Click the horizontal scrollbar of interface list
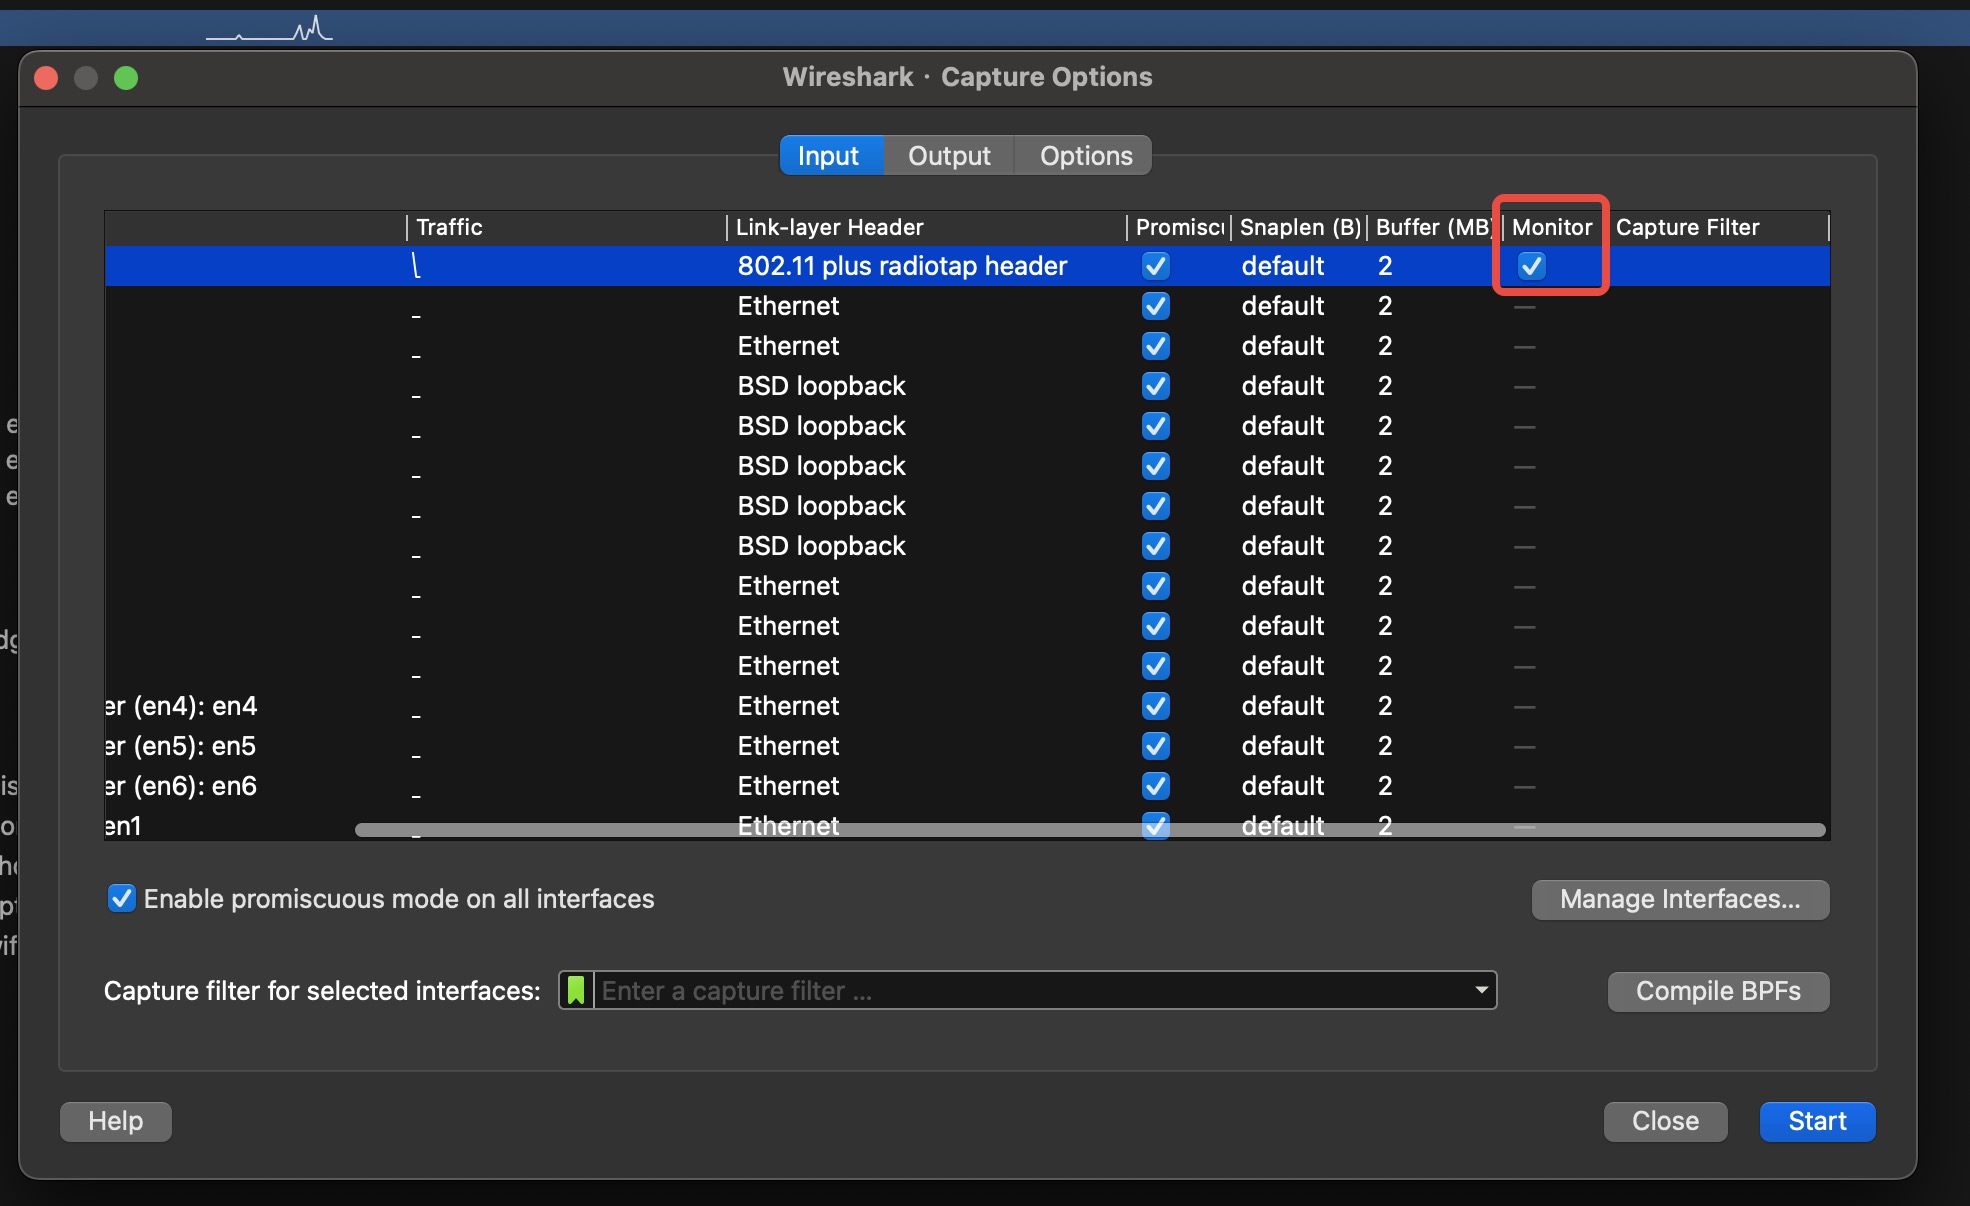Viewport: 1970px width, 1206px height. coord(1090,830)
